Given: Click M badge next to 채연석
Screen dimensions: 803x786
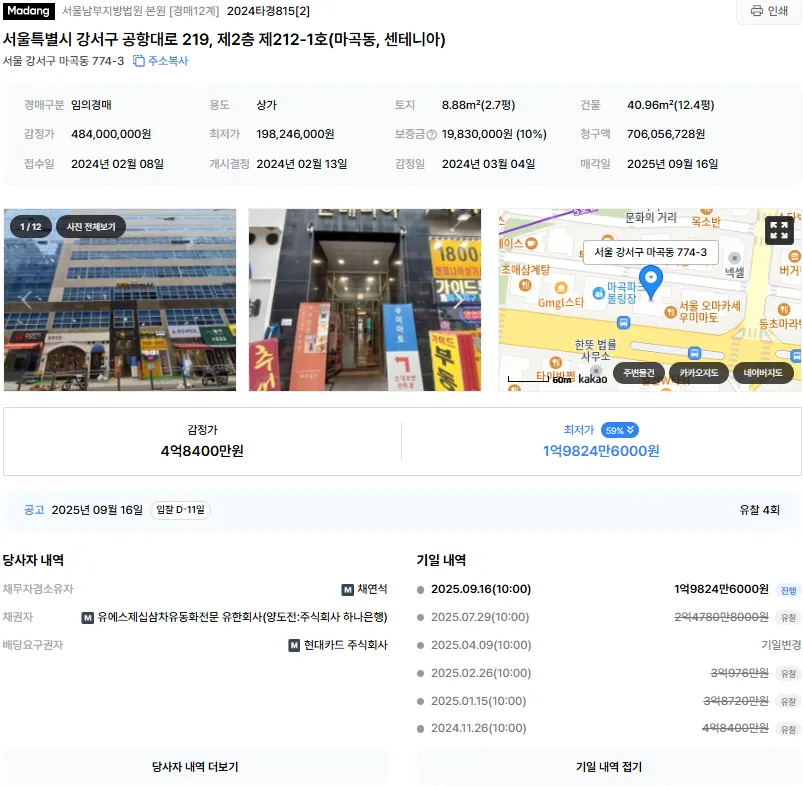Looking at the screenshot, I should 347,590.
